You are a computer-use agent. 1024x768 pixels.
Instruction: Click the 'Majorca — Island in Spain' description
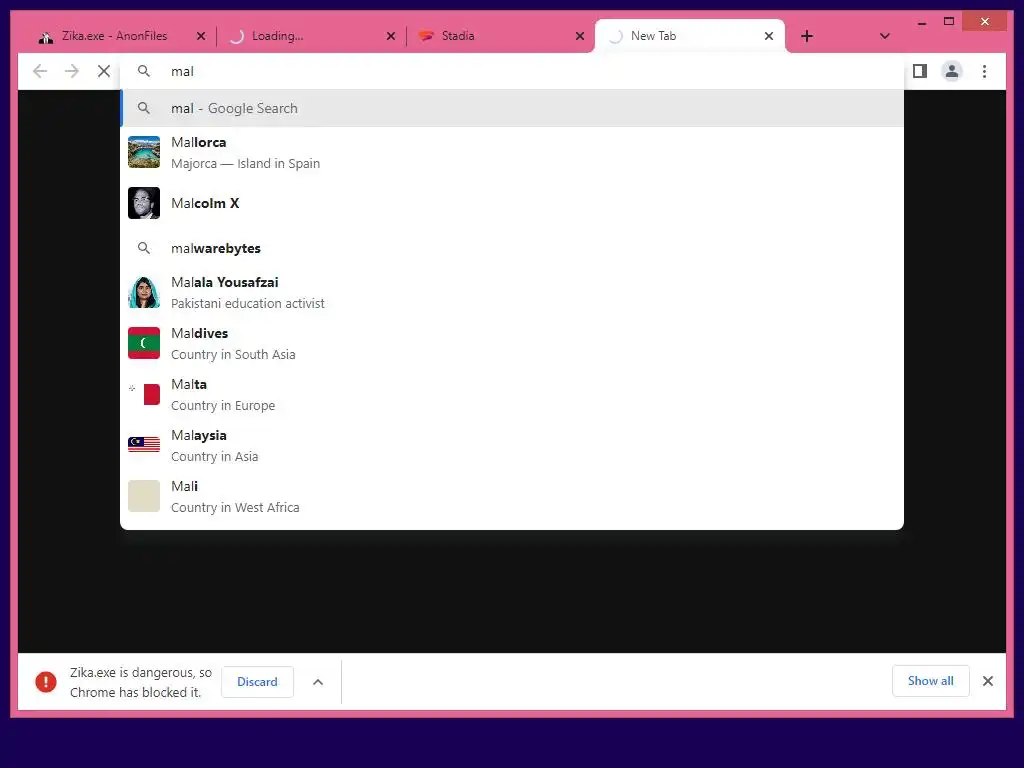click(246, 164)
